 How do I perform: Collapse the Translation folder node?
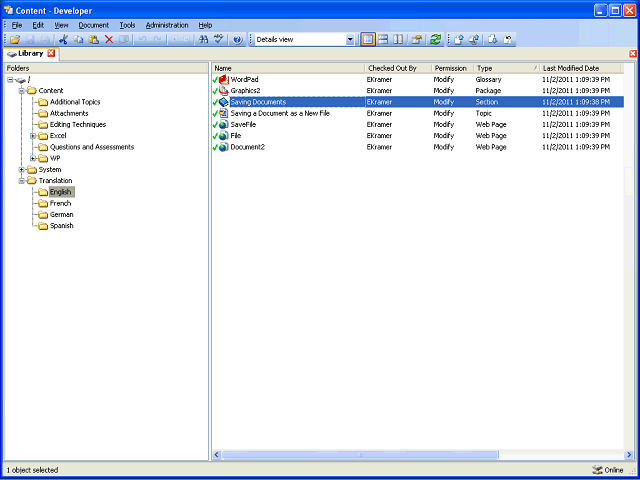[22, 180]
